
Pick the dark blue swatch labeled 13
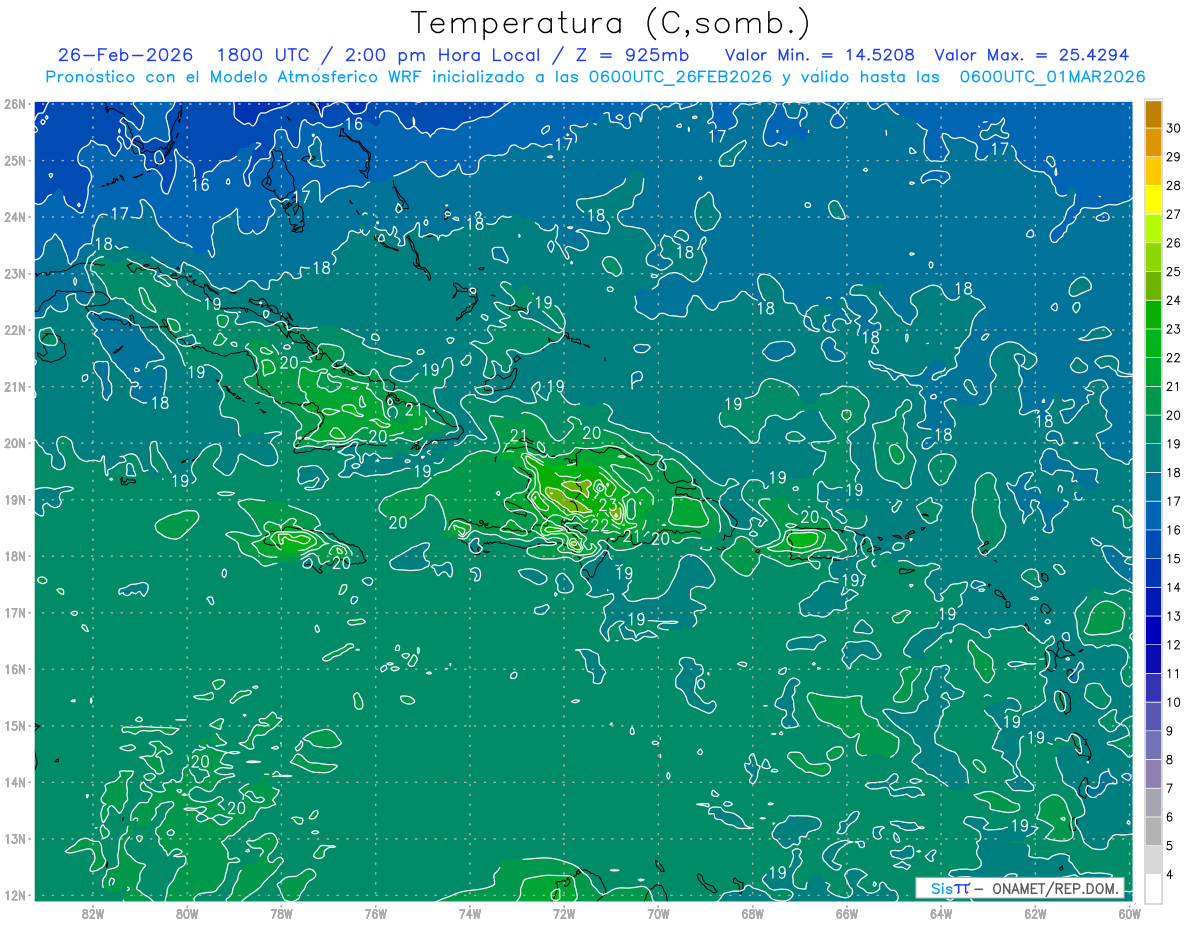coord(1153,601)
